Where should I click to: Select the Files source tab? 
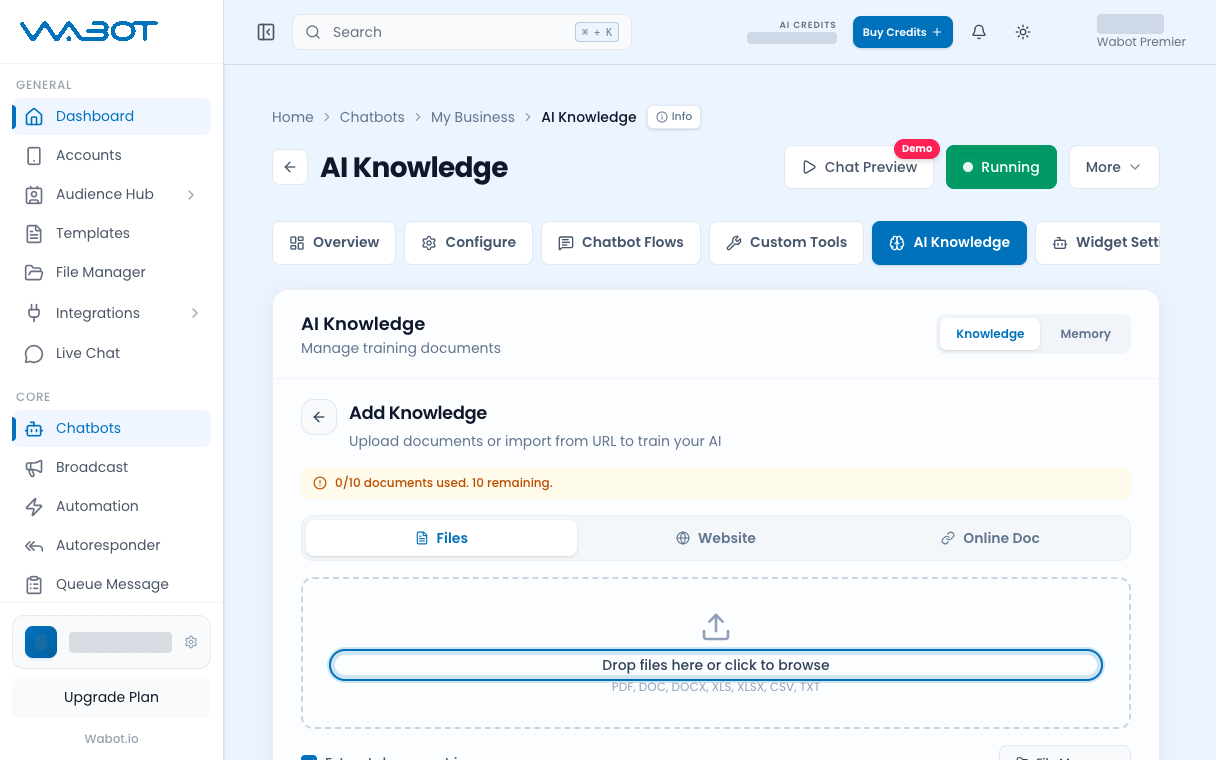[x=441, y=538]
